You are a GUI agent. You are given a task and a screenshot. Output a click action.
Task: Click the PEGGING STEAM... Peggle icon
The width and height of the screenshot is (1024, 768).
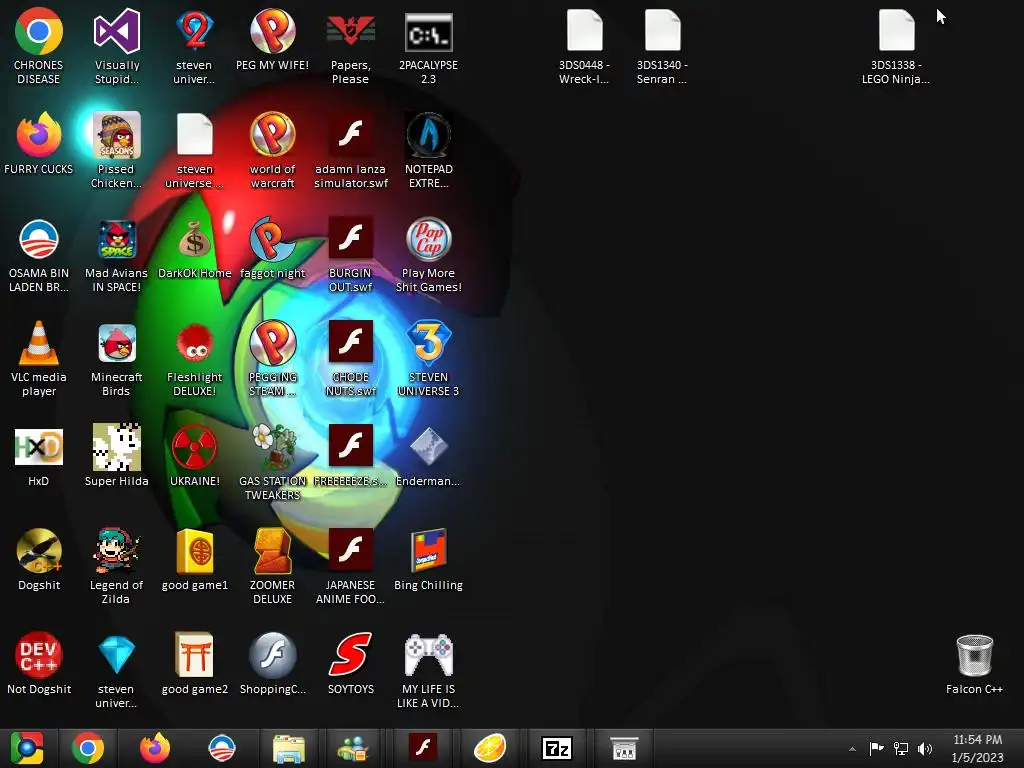tap(272, 359)
